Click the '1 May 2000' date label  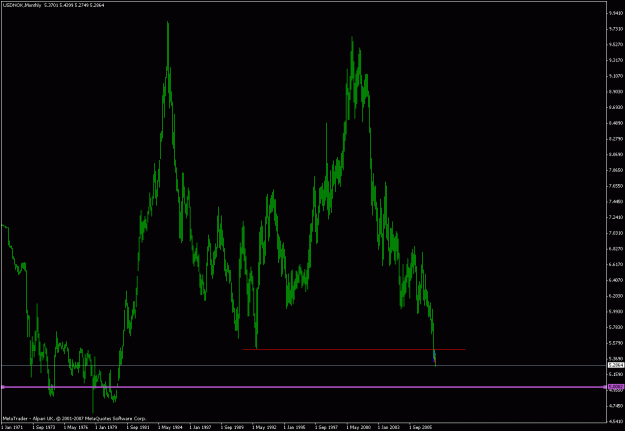358,427
